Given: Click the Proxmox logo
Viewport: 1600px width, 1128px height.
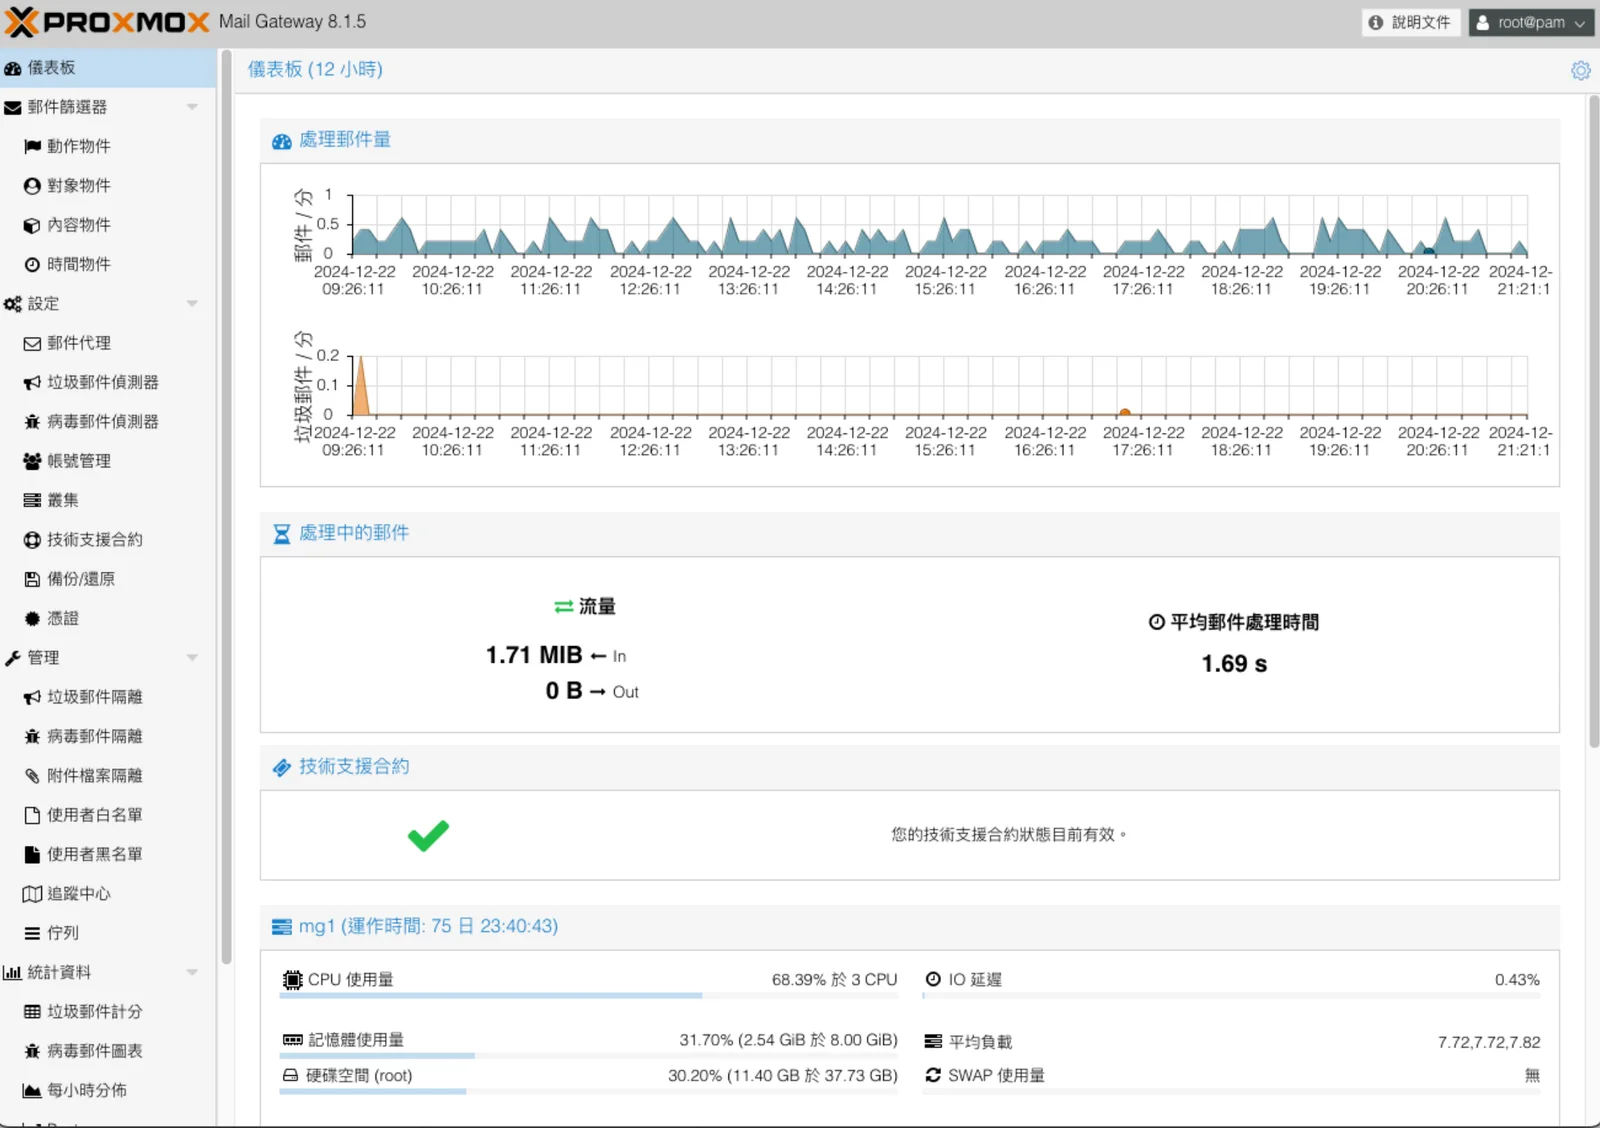Looking at the screenshot, I should [107, 22].
